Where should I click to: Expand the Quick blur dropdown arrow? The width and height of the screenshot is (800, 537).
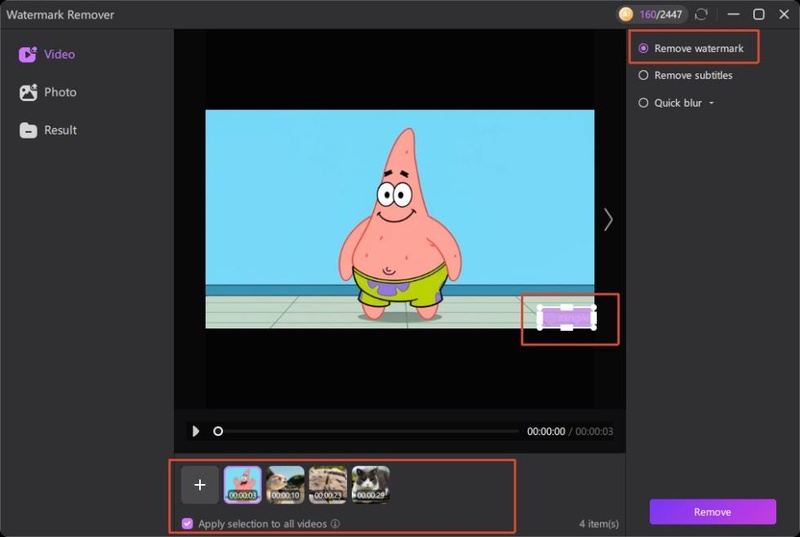711,103
